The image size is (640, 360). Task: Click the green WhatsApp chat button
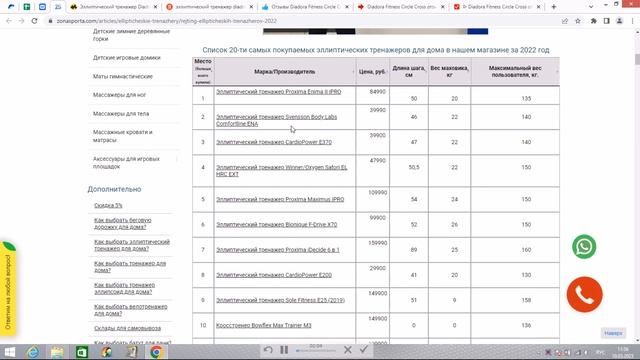coord(584,247)
